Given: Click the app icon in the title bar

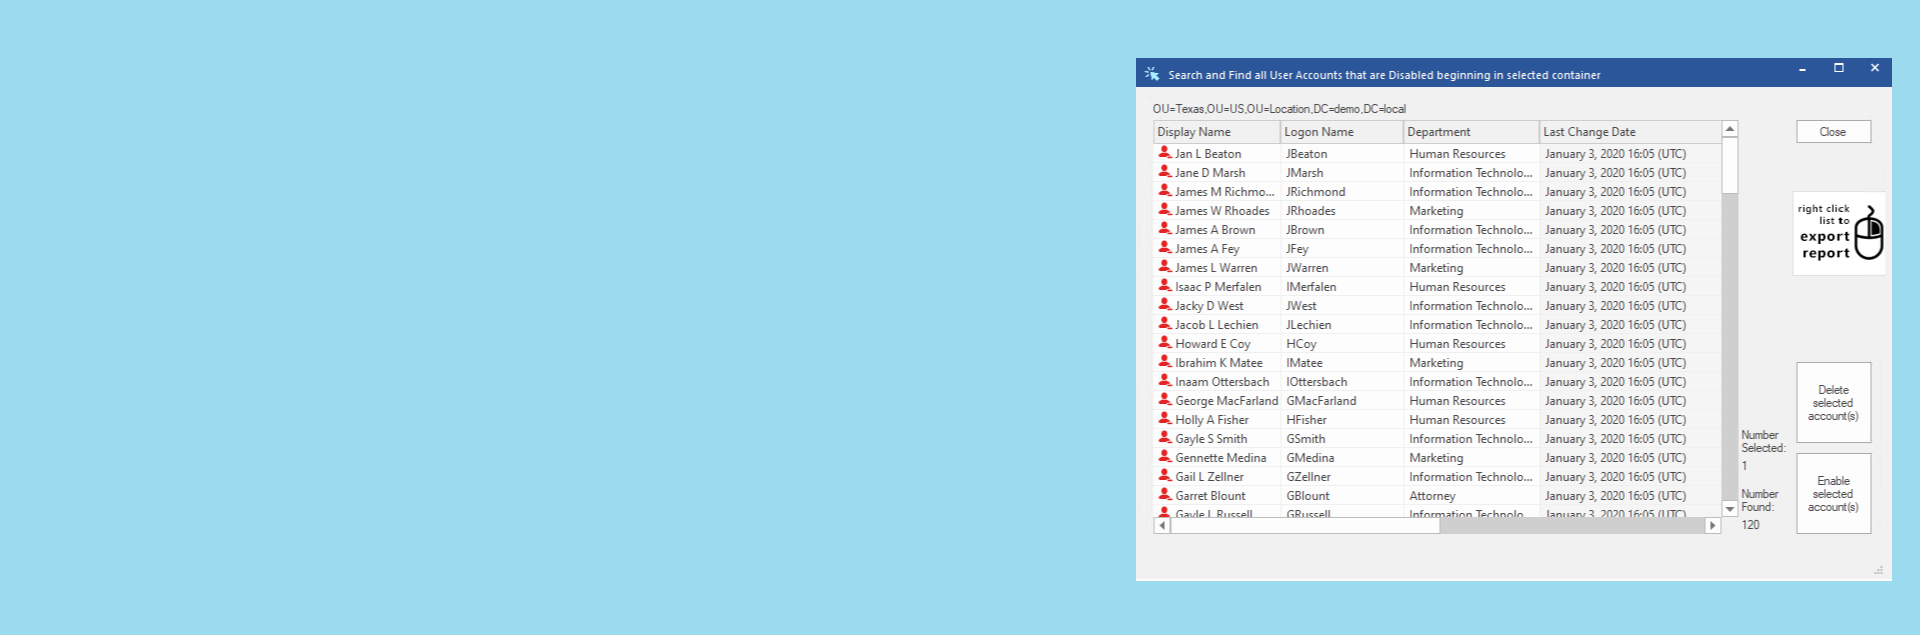Looking at the screenshot, I should point(1152,74).
